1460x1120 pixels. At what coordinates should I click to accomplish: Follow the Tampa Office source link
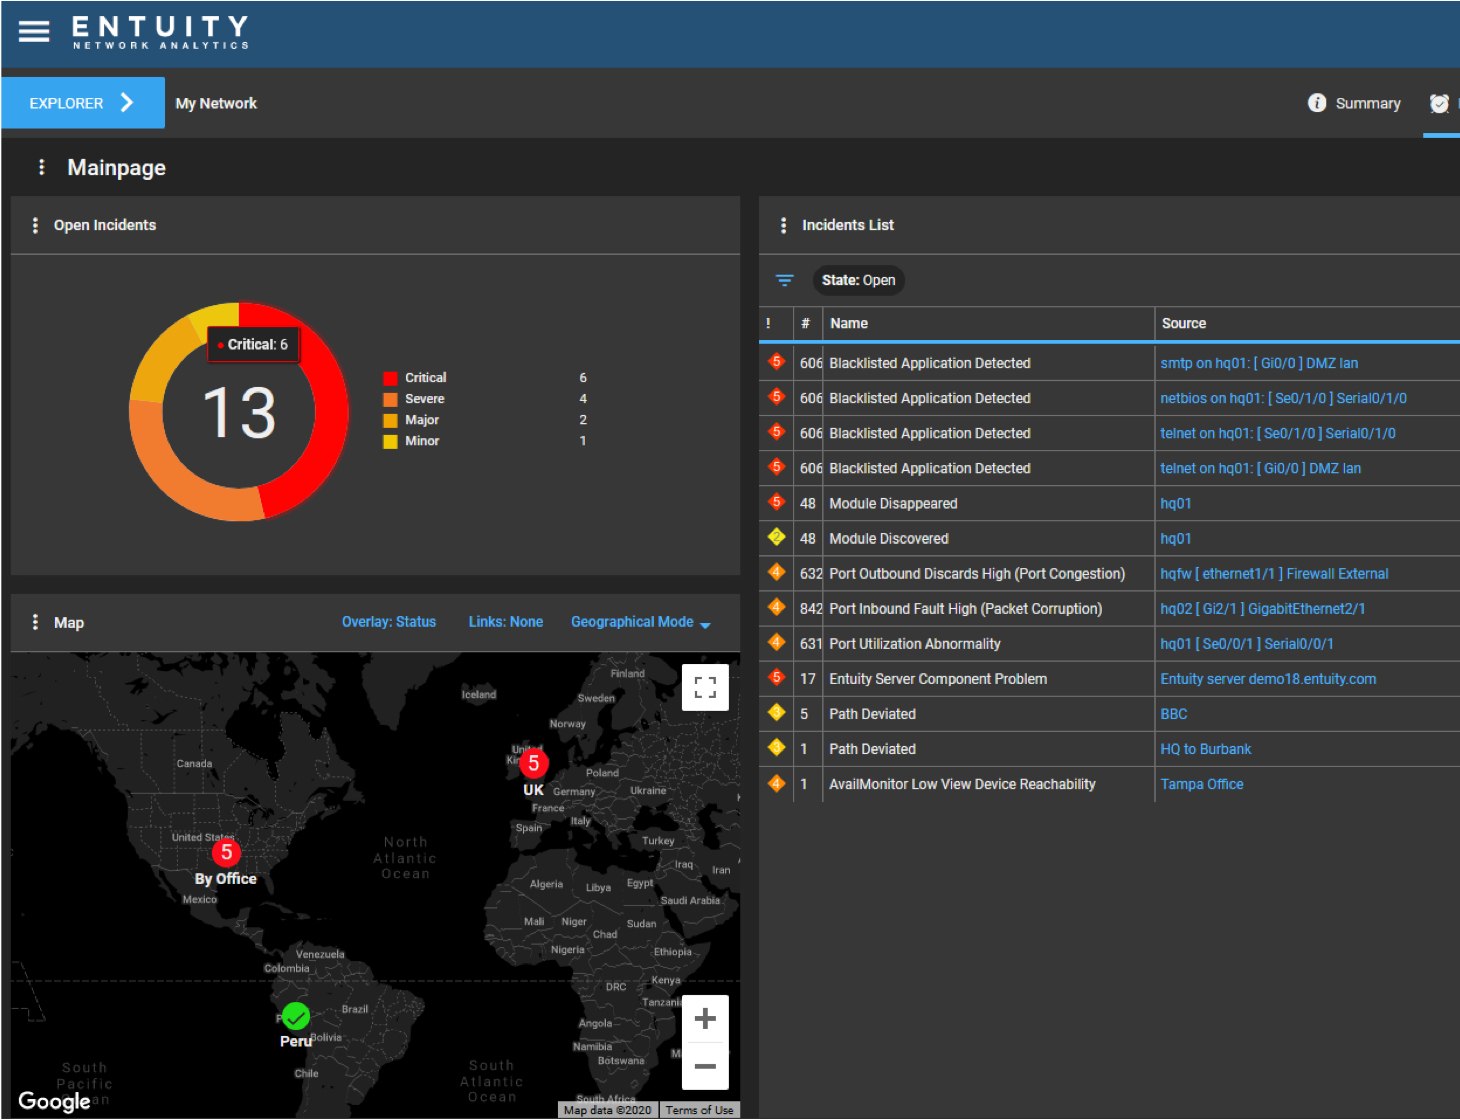click(x=1202, y=784)
